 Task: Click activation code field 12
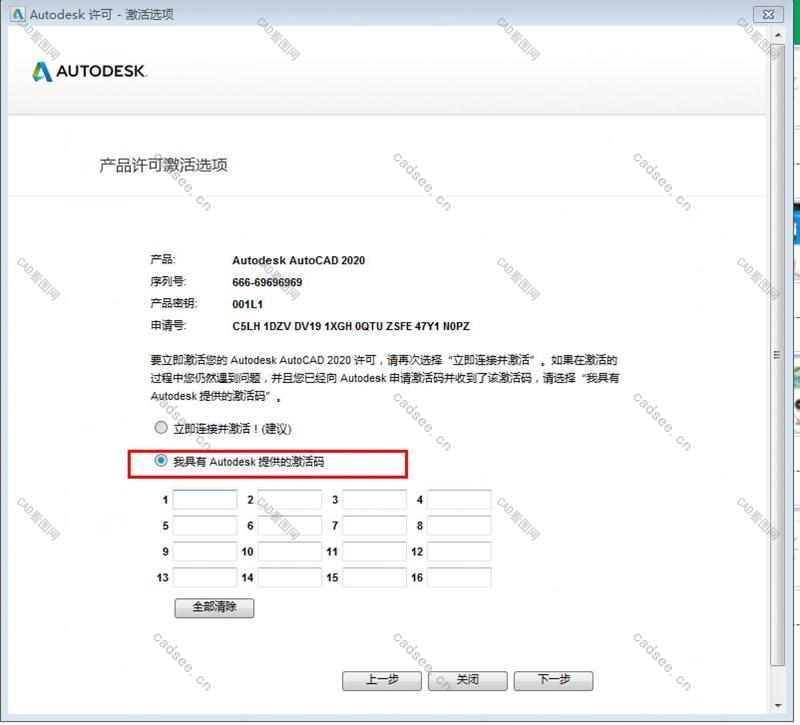point(459,552)
